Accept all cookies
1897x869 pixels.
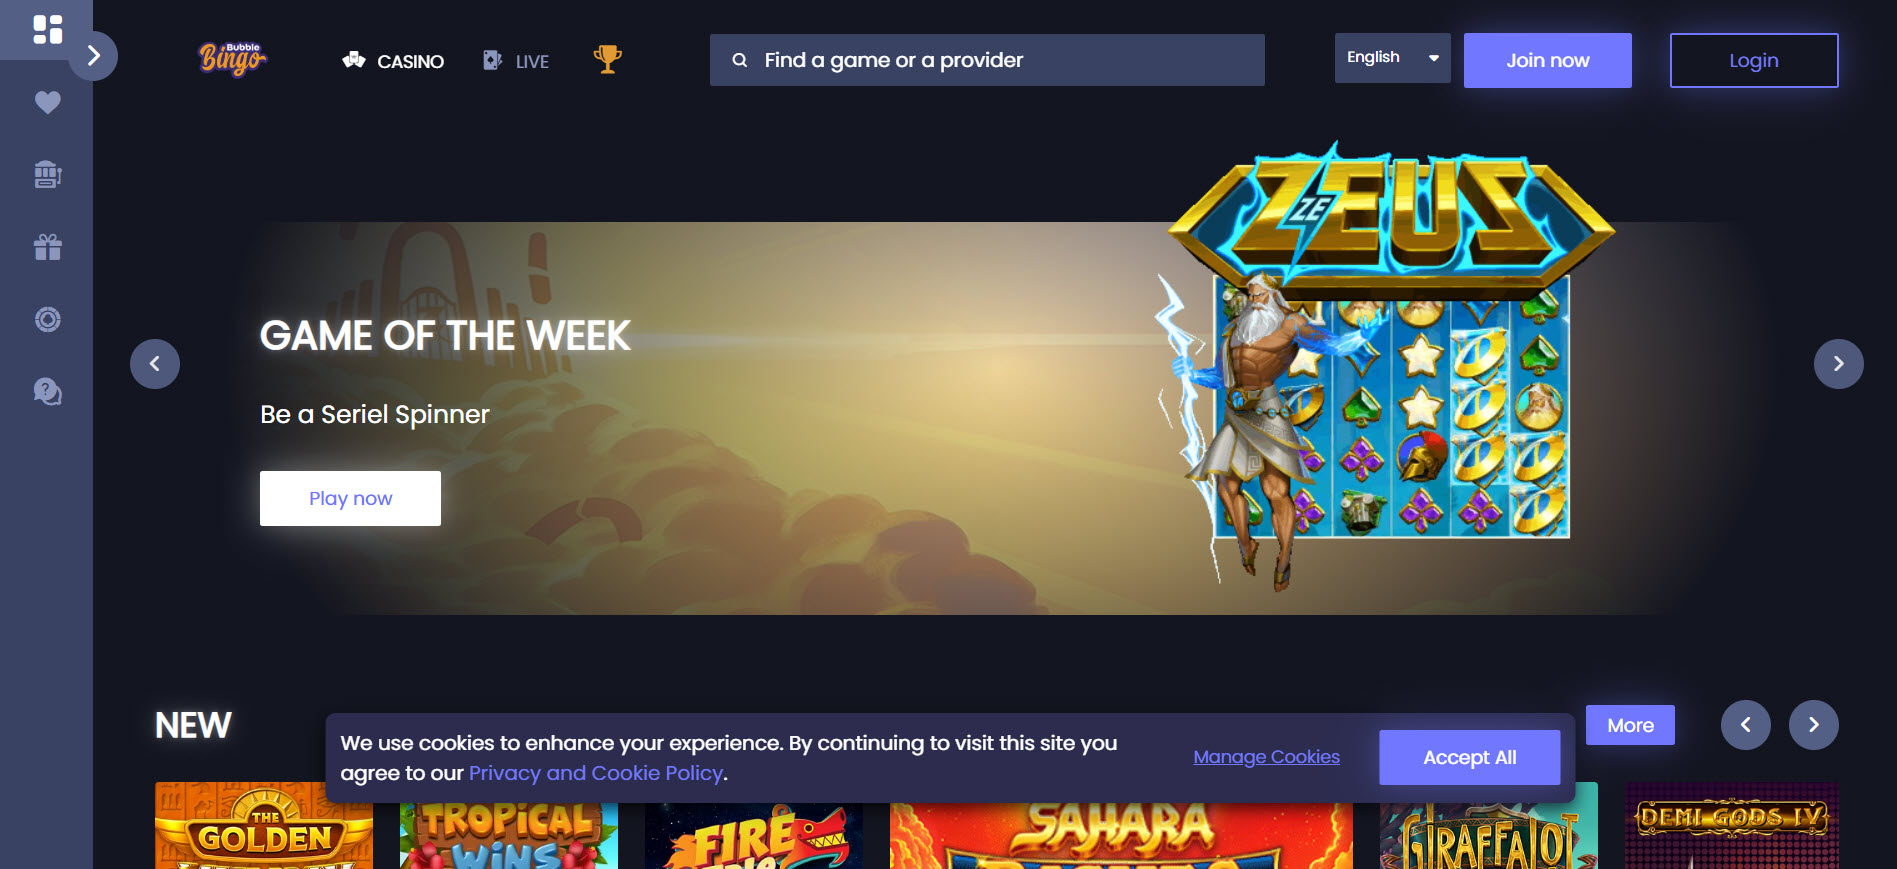(1469, 757)
